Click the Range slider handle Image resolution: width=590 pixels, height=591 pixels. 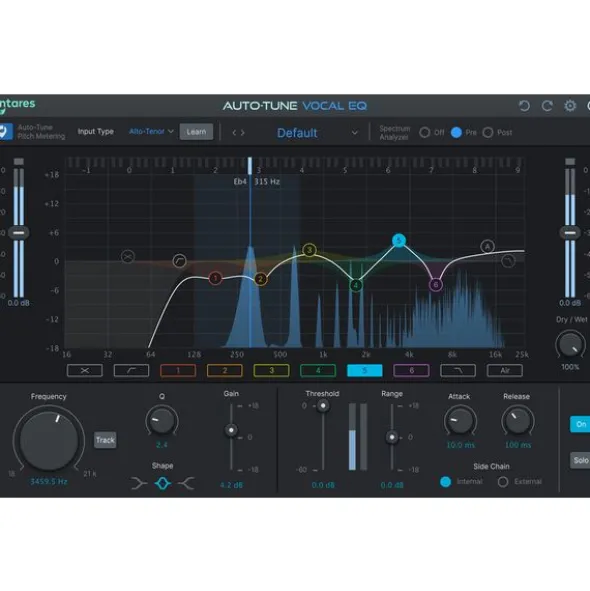click(x=392, y=437)
